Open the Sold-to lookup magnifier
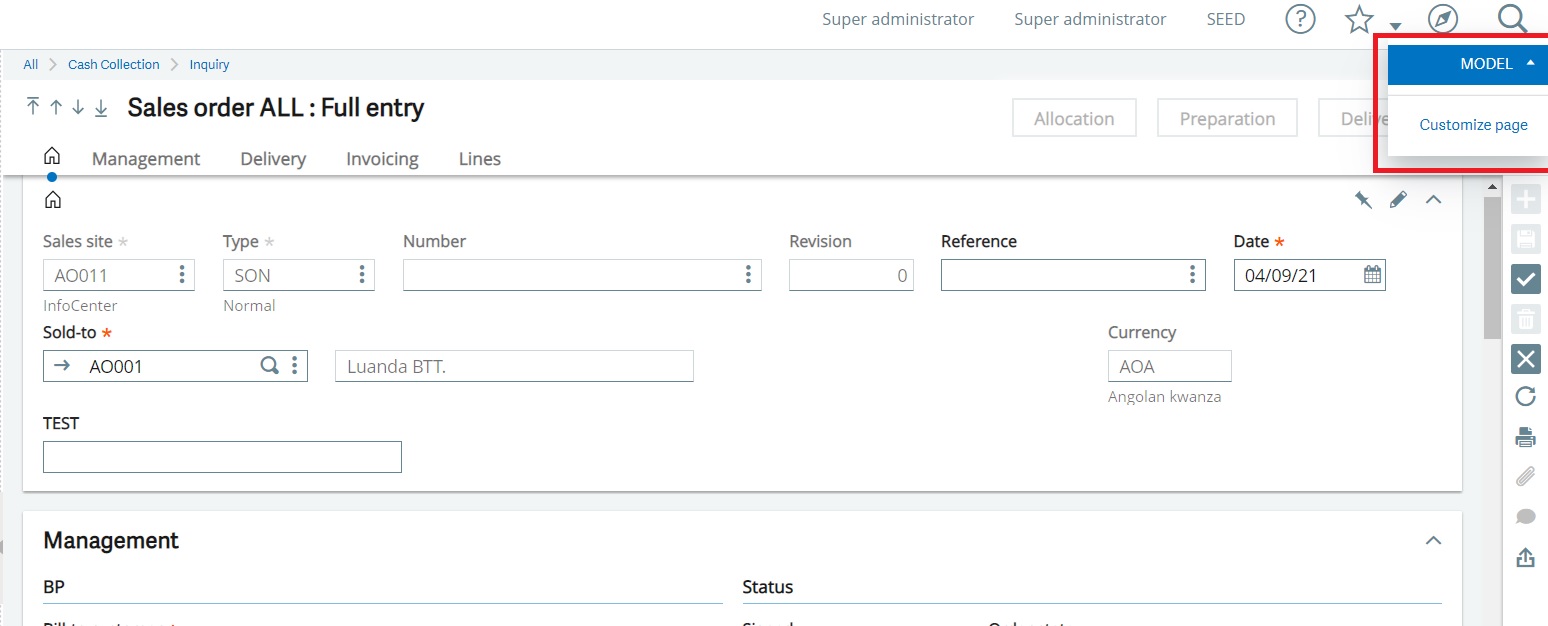This screenshot has width=1548, height=626. pos(268,365)
